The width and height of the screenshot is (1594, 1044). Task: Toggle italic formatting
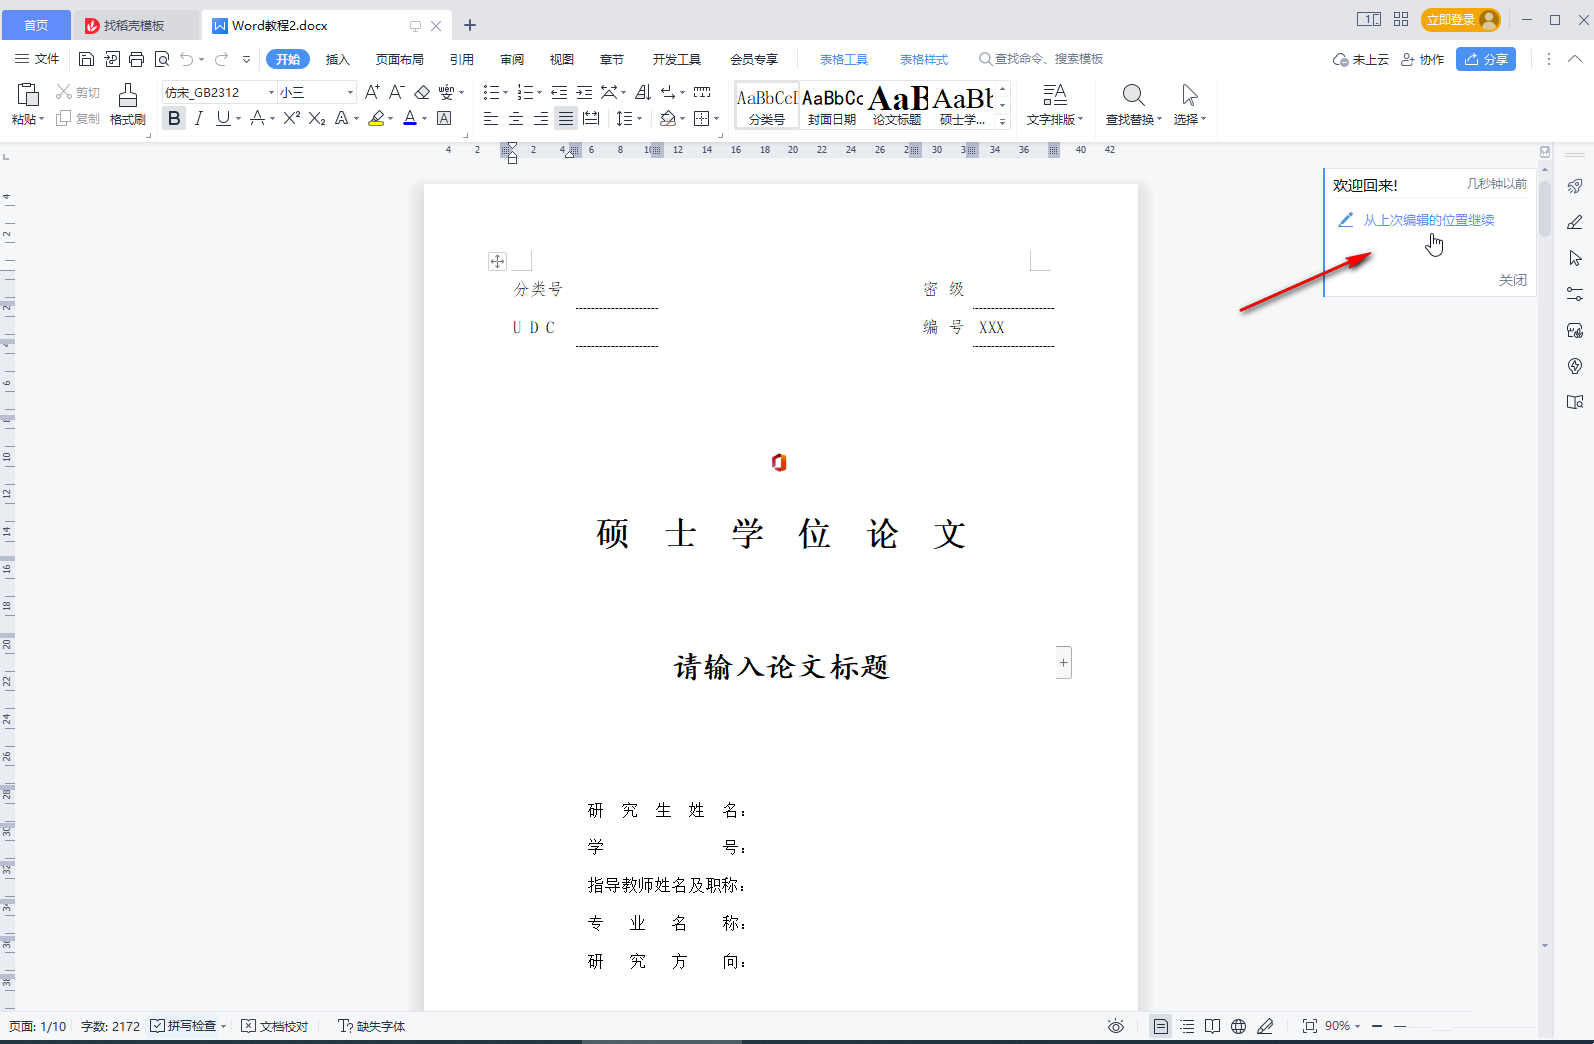click(198, 118)
